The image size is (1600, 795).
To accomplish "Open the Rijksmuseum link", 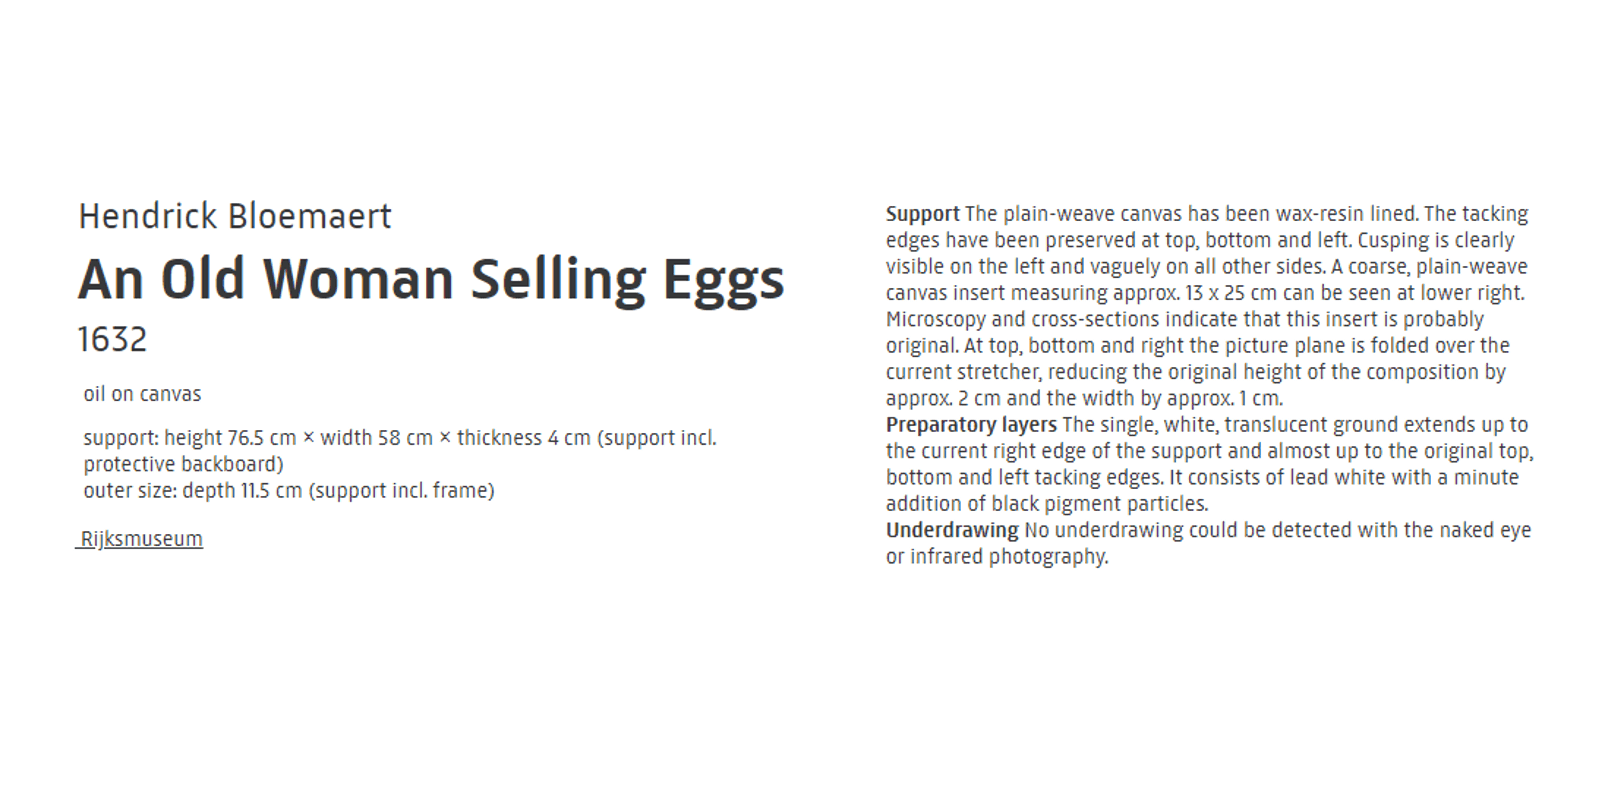I will coord(141,539).
